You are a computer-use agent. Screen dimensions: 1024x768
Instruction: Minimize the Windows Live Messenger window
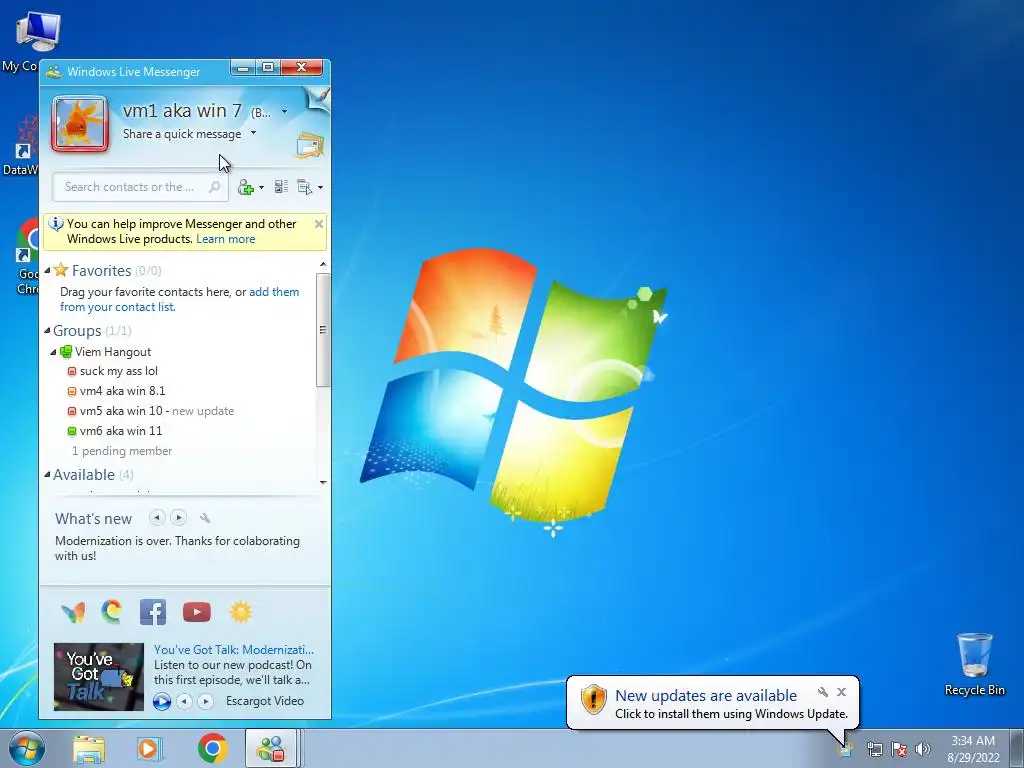[x=243, y=67]
